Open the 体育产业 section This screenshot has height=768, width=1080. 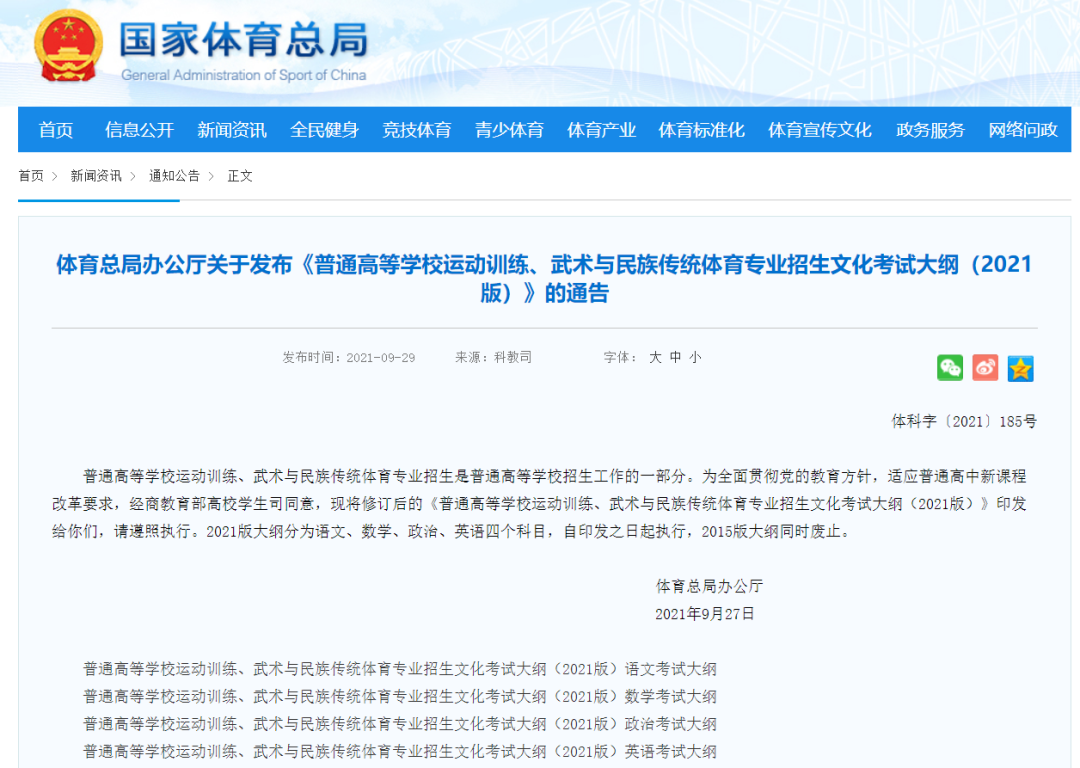point(601,129)
